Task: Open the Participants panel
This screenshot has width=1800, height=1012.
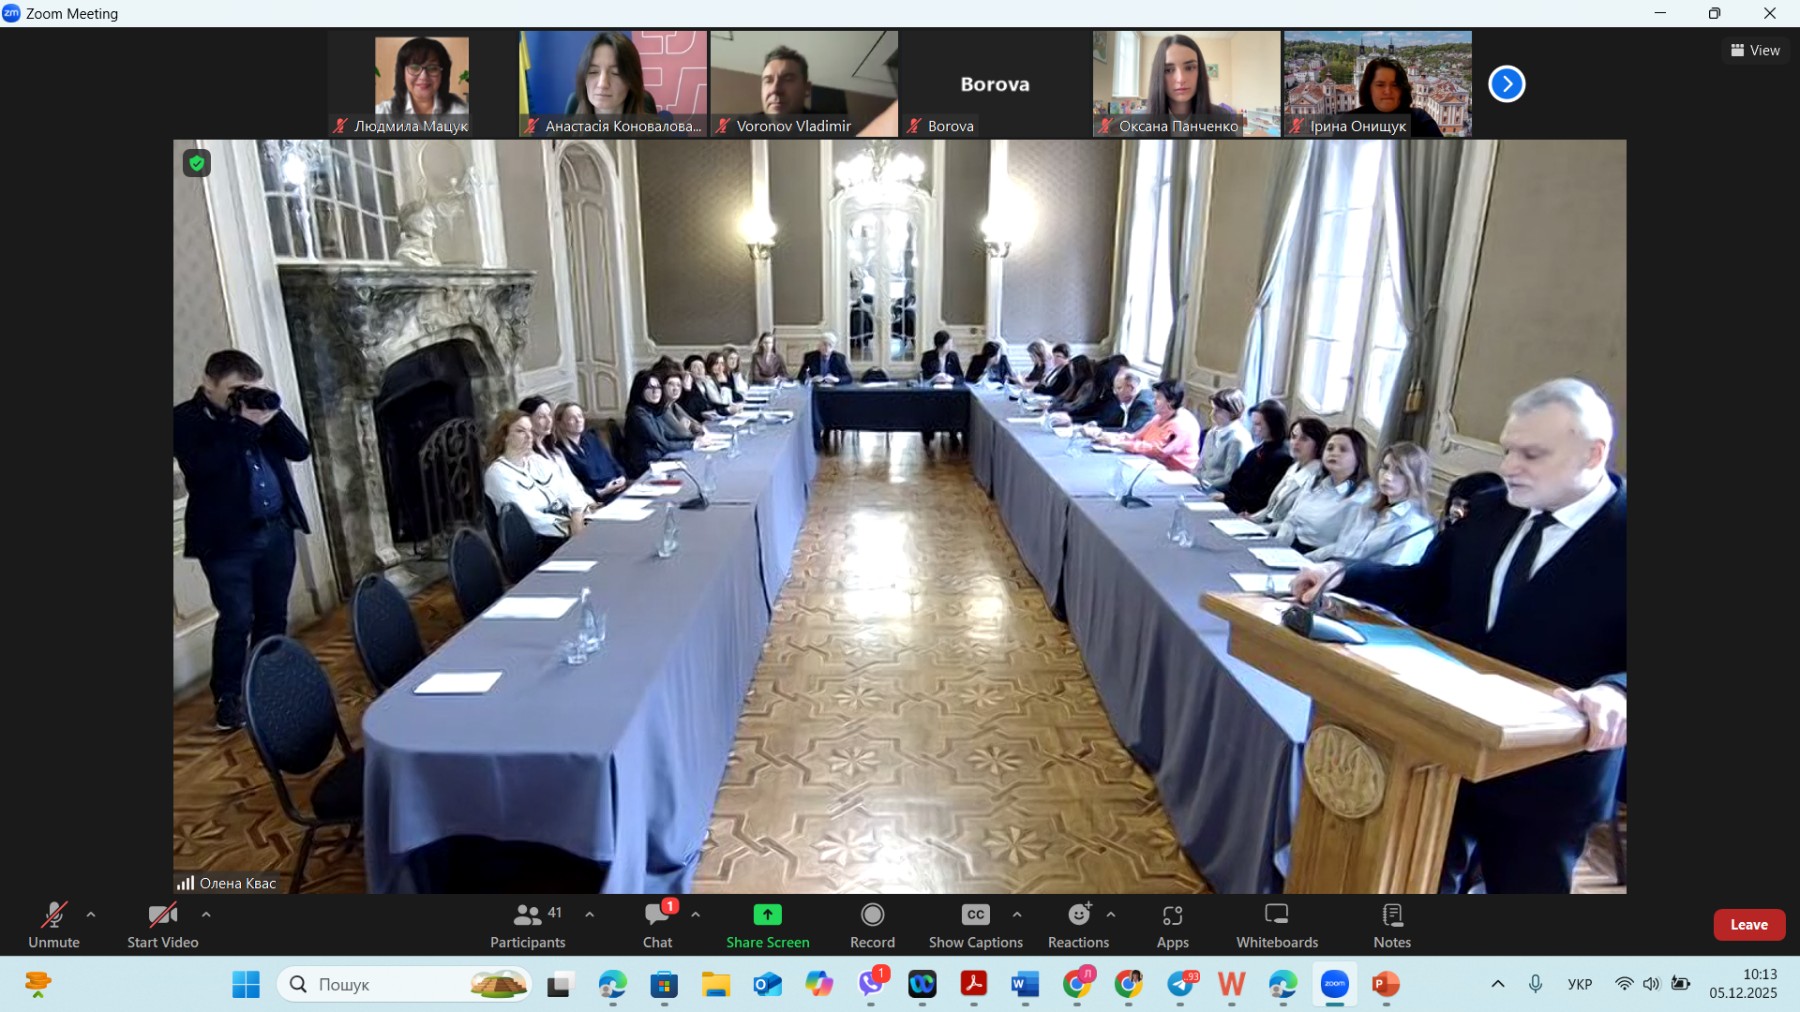Action: [527, 925]
